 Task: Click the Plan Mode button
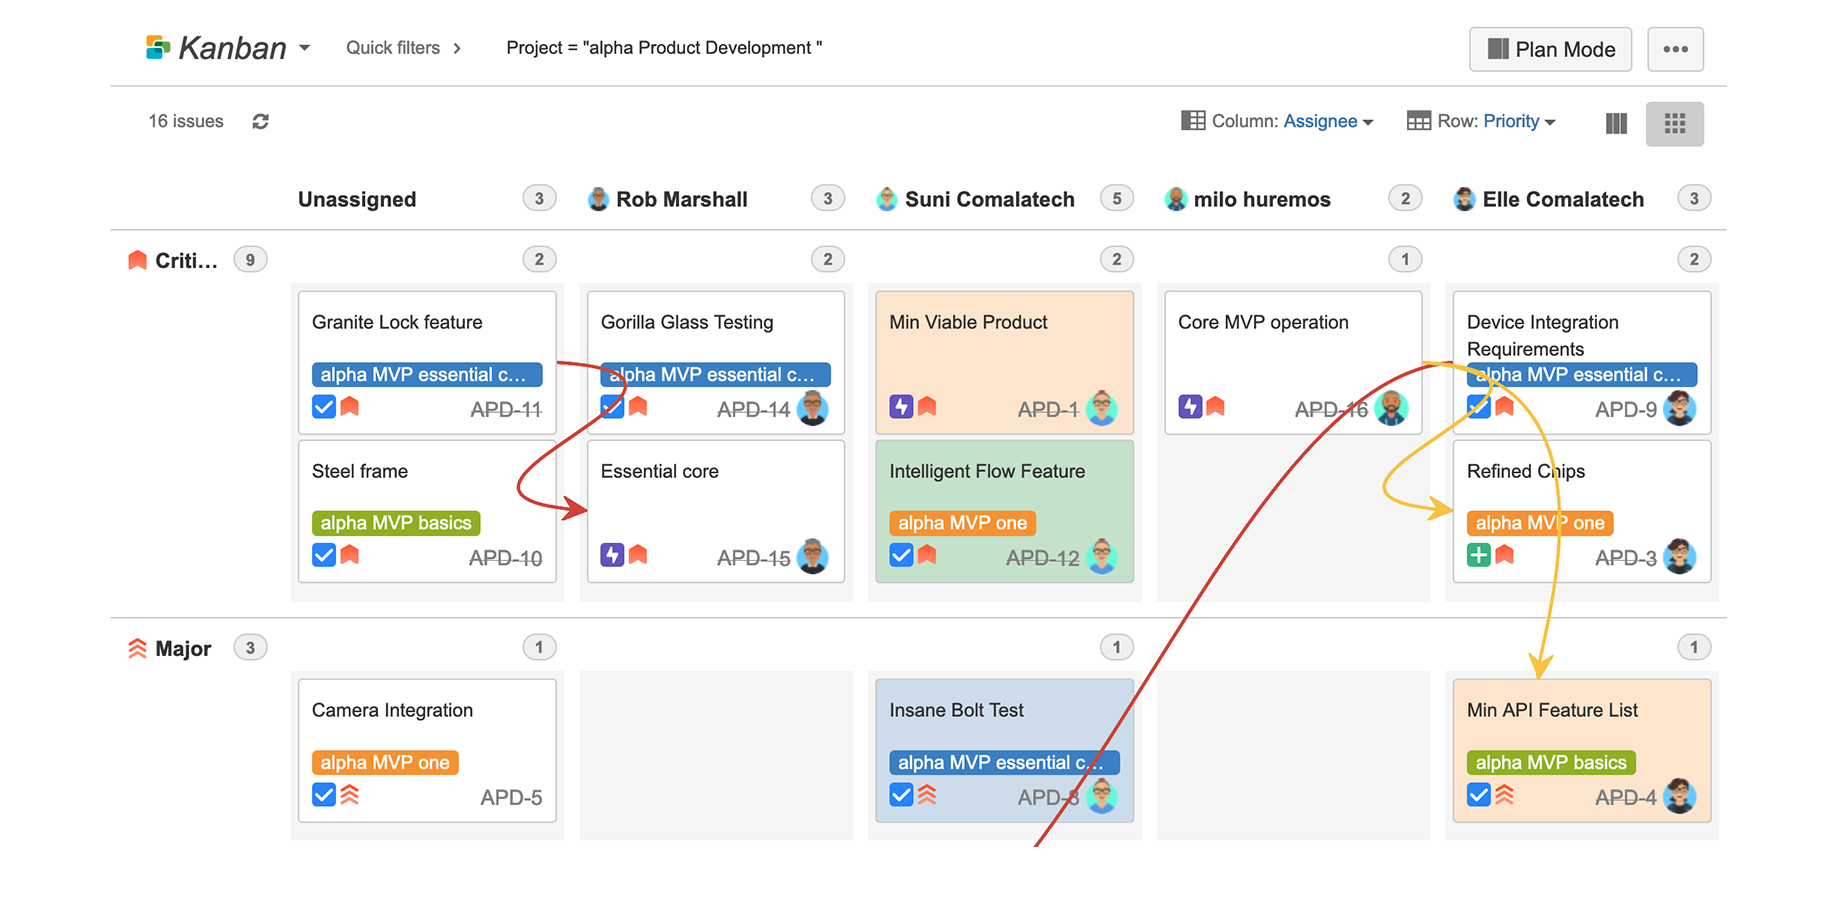tap(1550, 49)
